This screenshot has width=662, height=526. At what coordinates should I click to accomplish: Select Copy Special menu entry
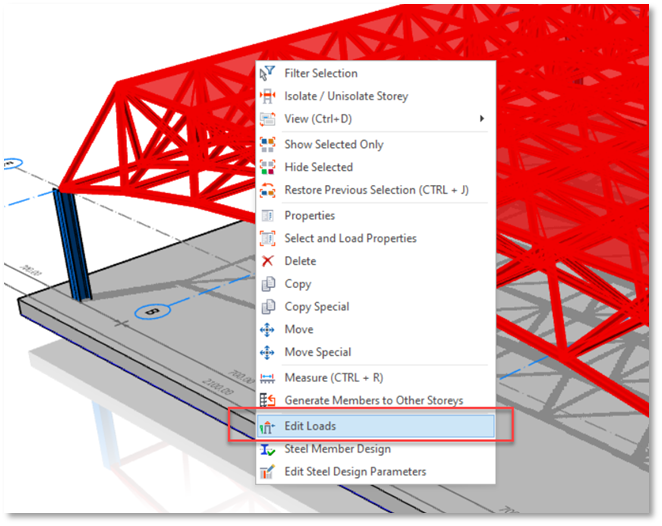tap(316, 307)
